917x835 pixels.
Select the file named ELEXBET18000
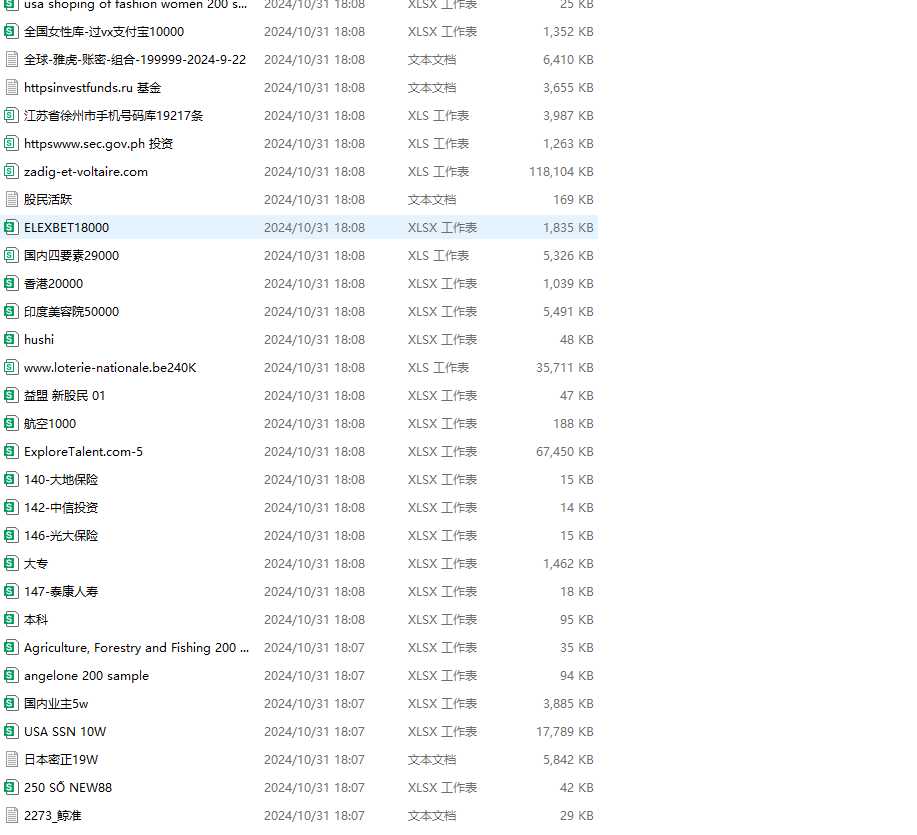(x=67, y=227)
